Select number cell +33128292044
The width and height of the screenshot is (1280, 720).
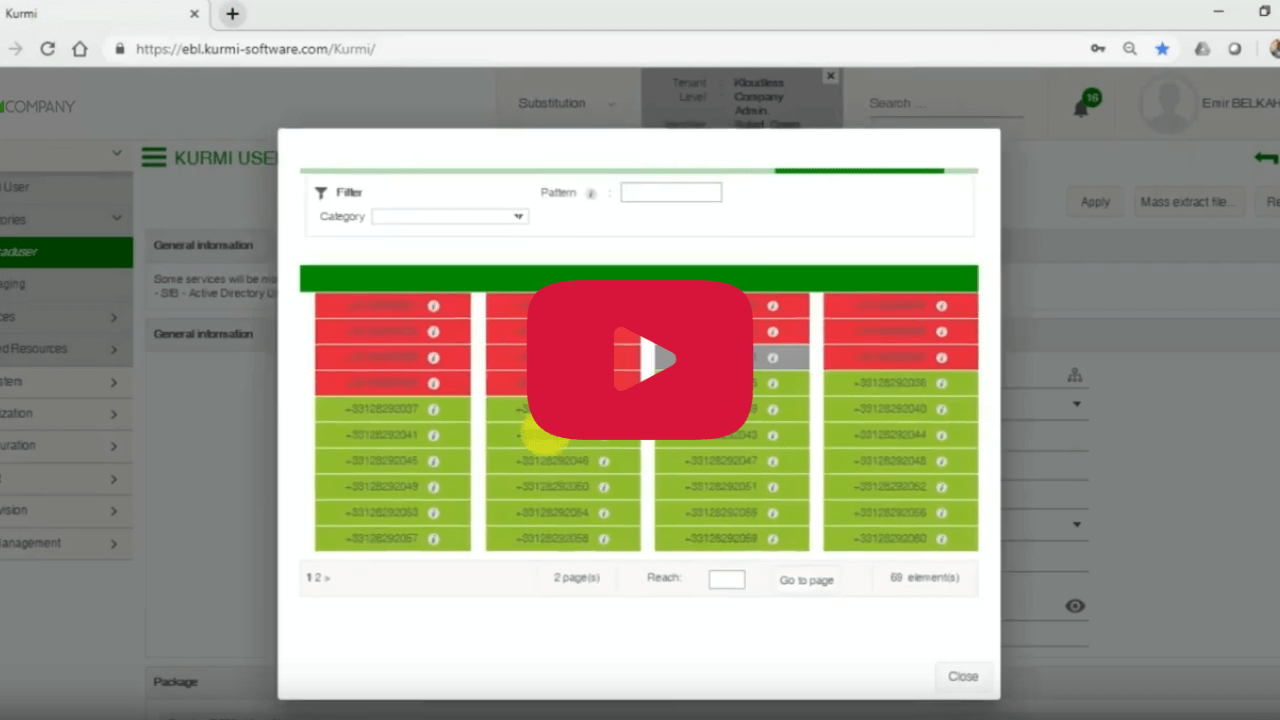coord(900,436)
